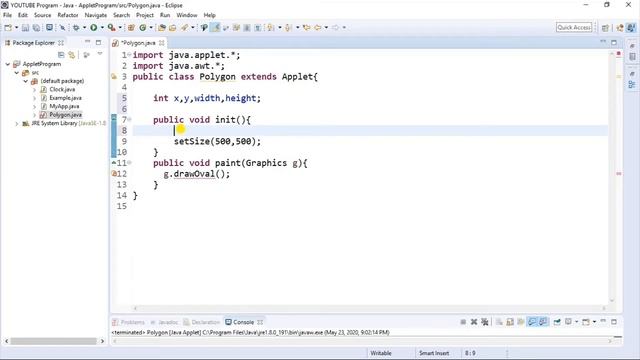
Task: Toggle Show Console on standard output
Action: 531,322
